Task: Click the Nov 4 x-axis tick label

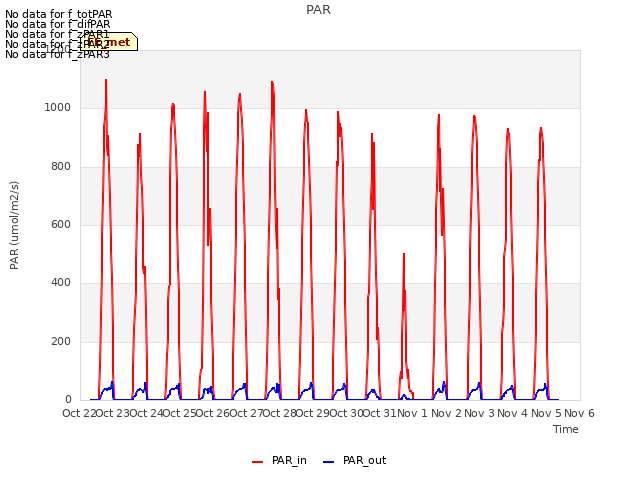Action: (x=513, y=413)
